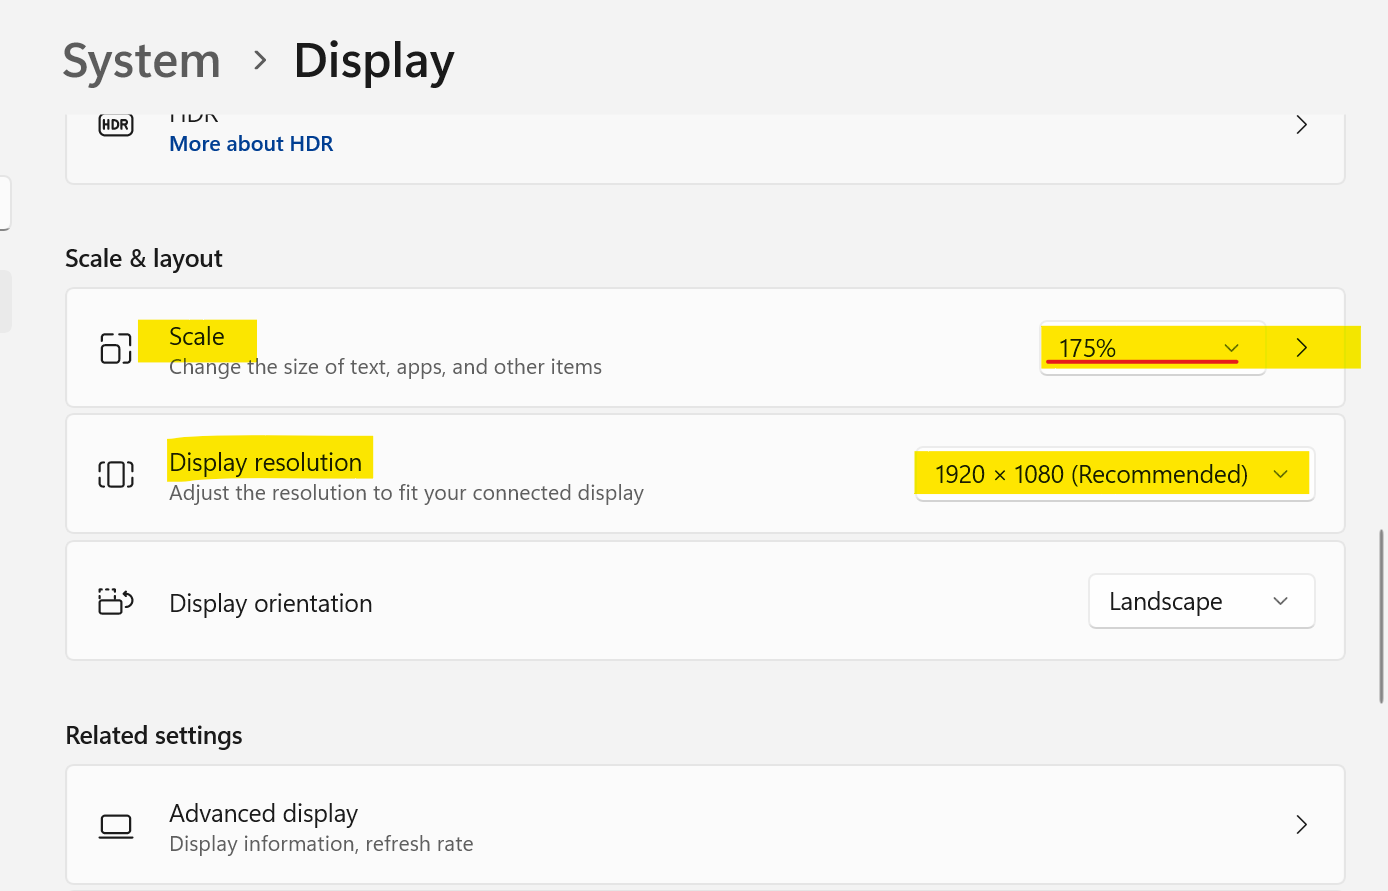Click the Display resolution icon

click(x=115, y=474)
